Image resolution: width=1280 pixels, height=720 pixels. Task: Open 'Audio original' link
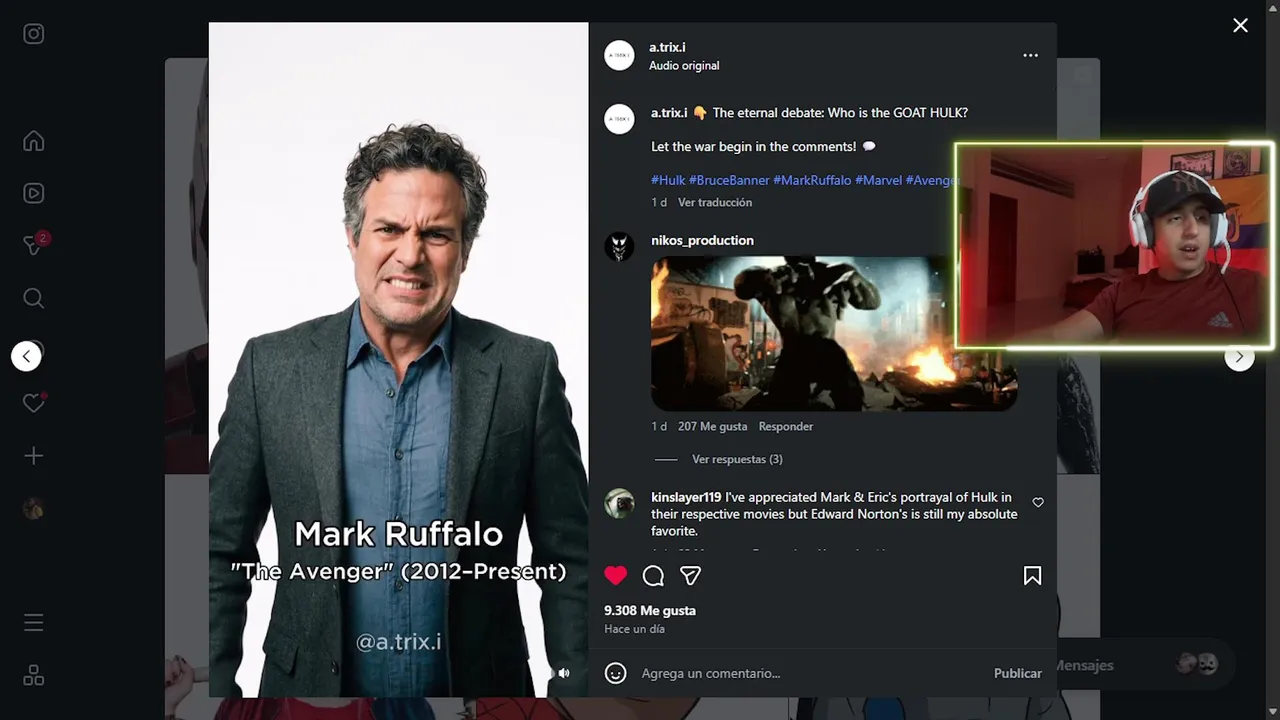coord(684,66)
